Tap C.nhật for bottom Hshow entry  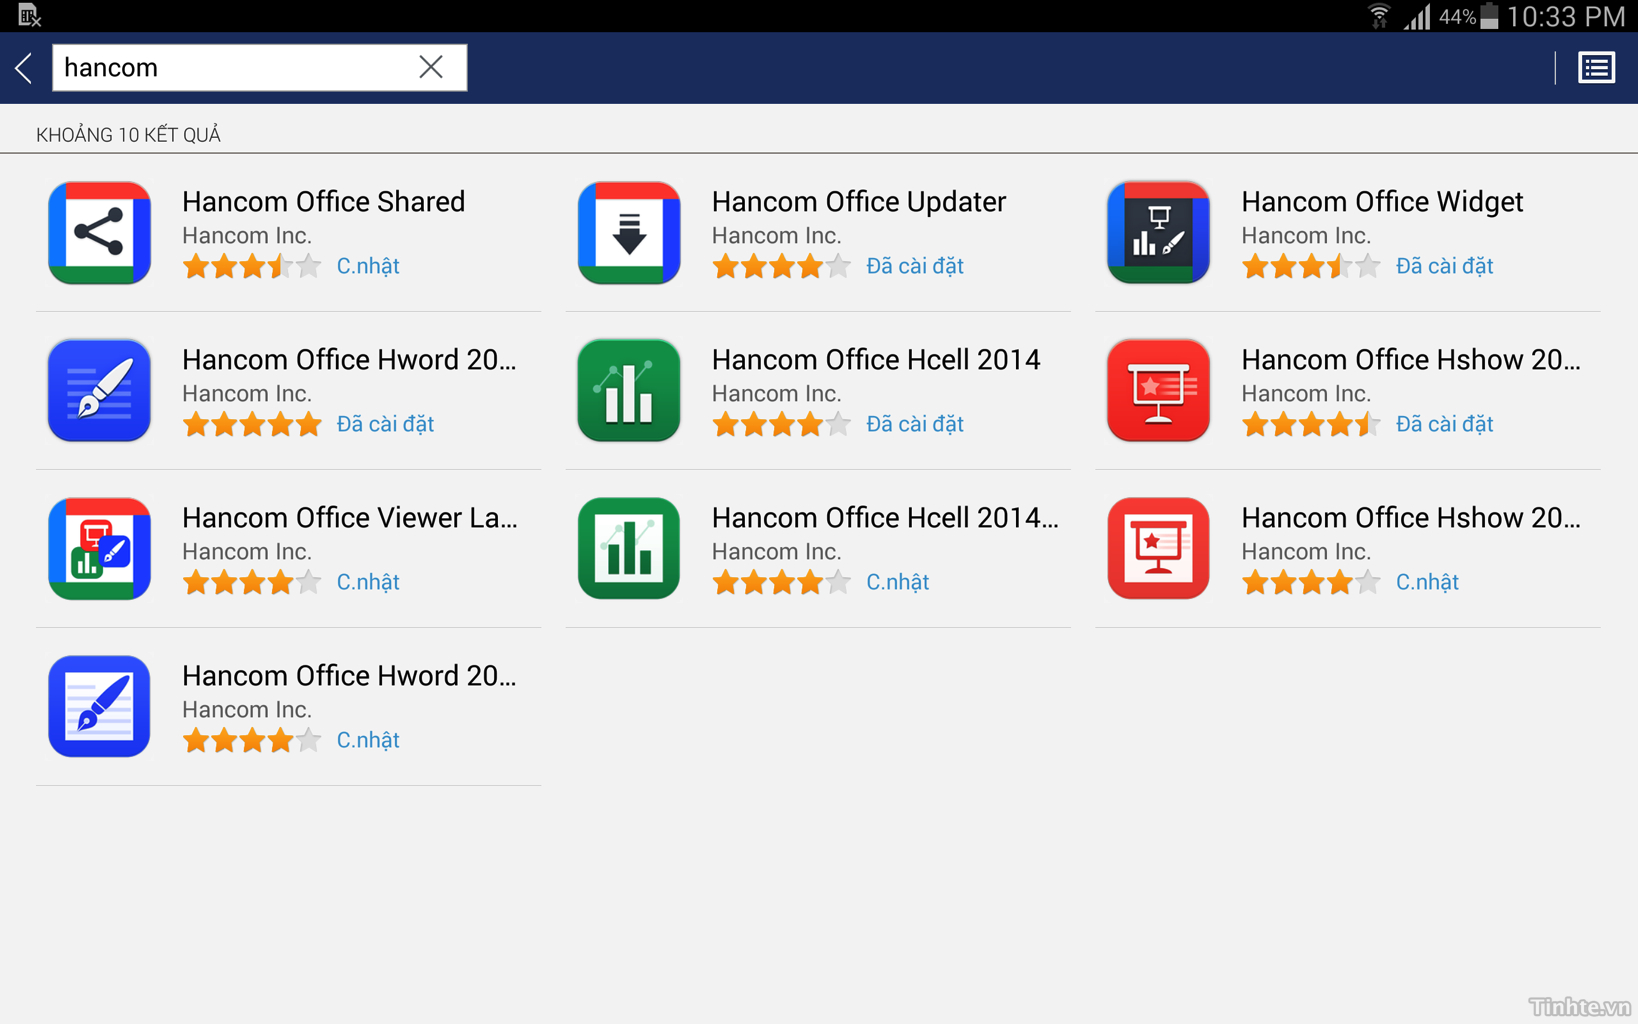click(1427, 582)
